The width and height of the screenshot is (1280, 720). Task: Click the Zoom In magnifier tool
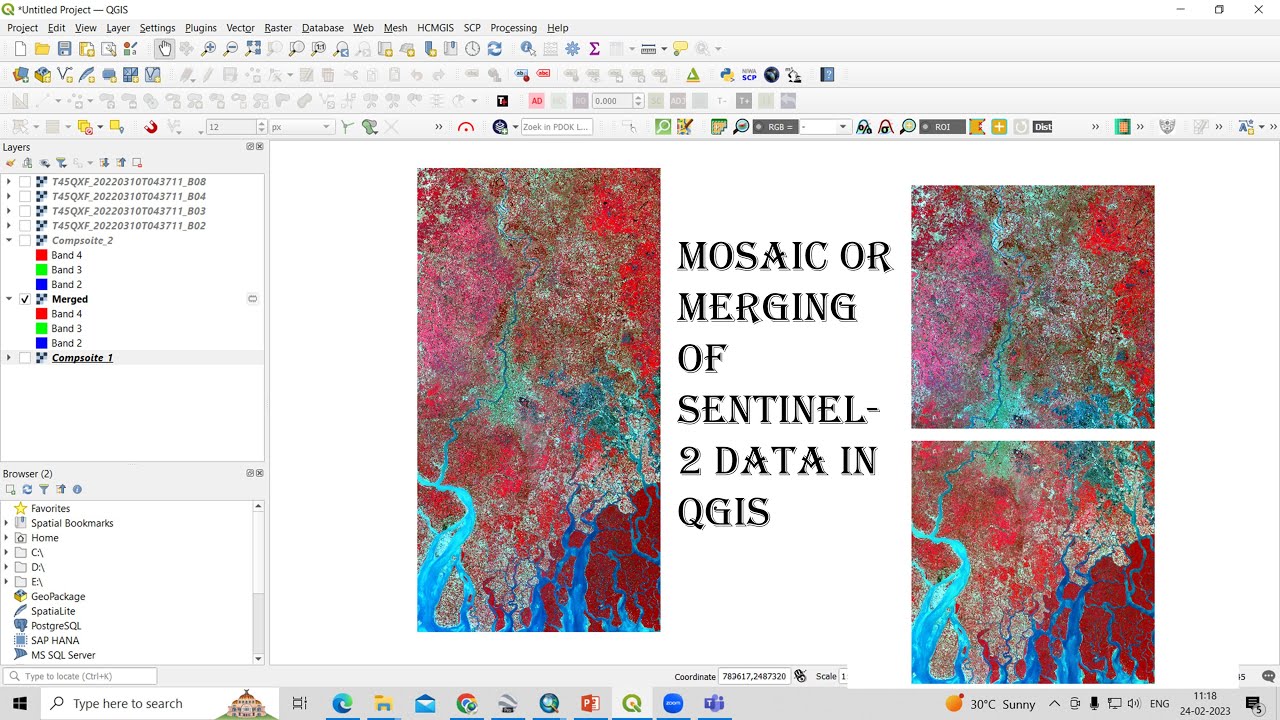[x=209, y=48]
